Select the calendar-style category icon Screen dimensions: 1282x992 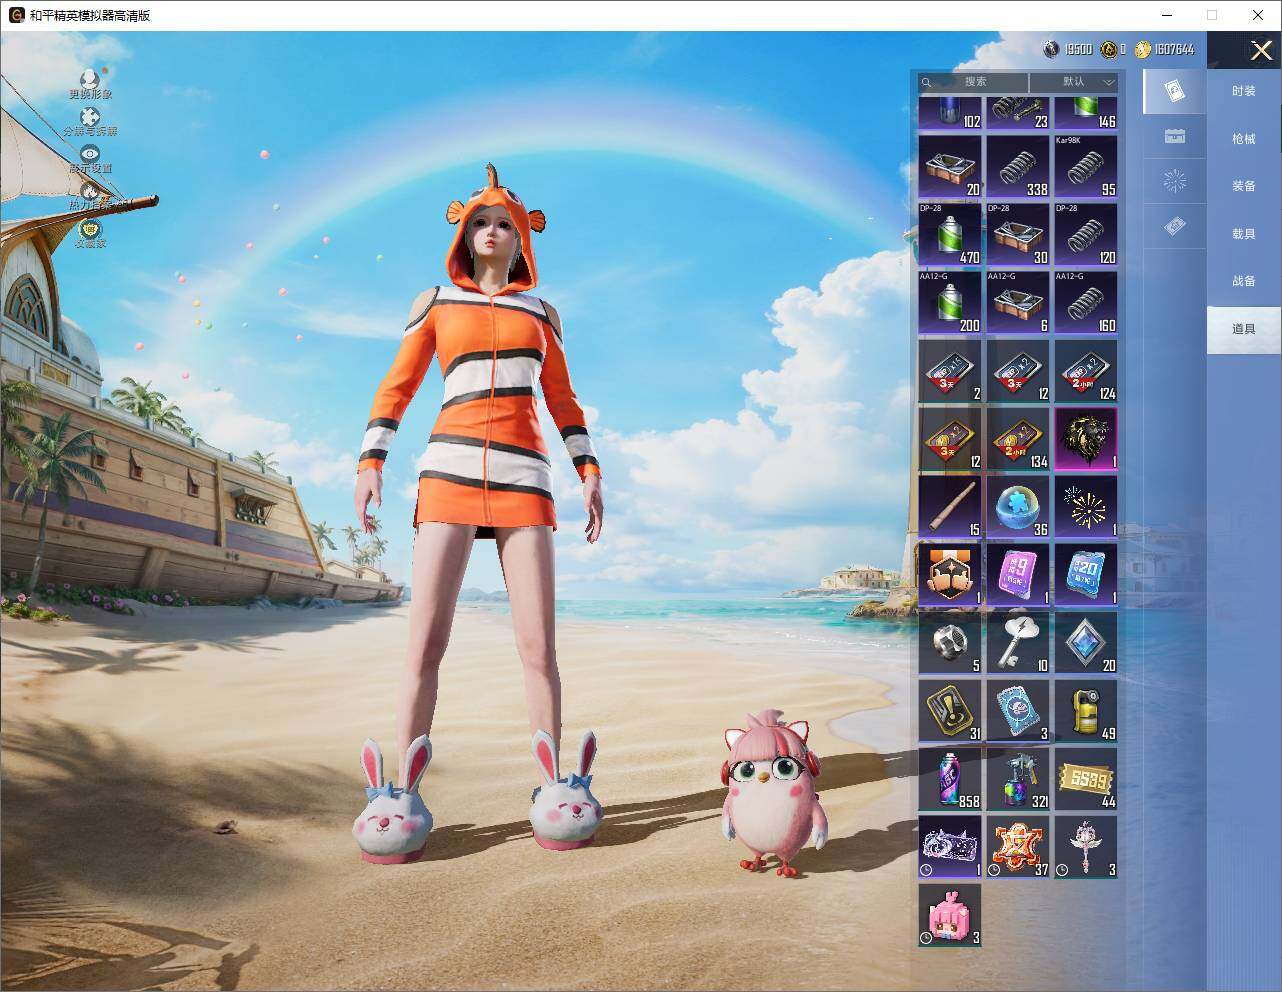point(1175,136)
